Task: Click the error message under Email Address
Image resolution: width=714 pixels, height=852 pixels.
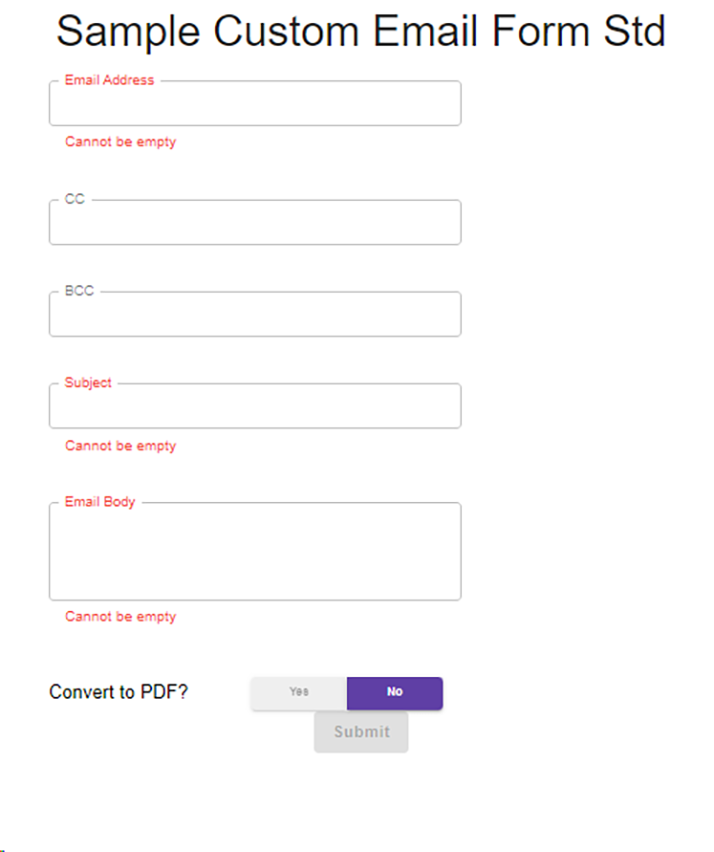Action: click(x=121, y=142)
